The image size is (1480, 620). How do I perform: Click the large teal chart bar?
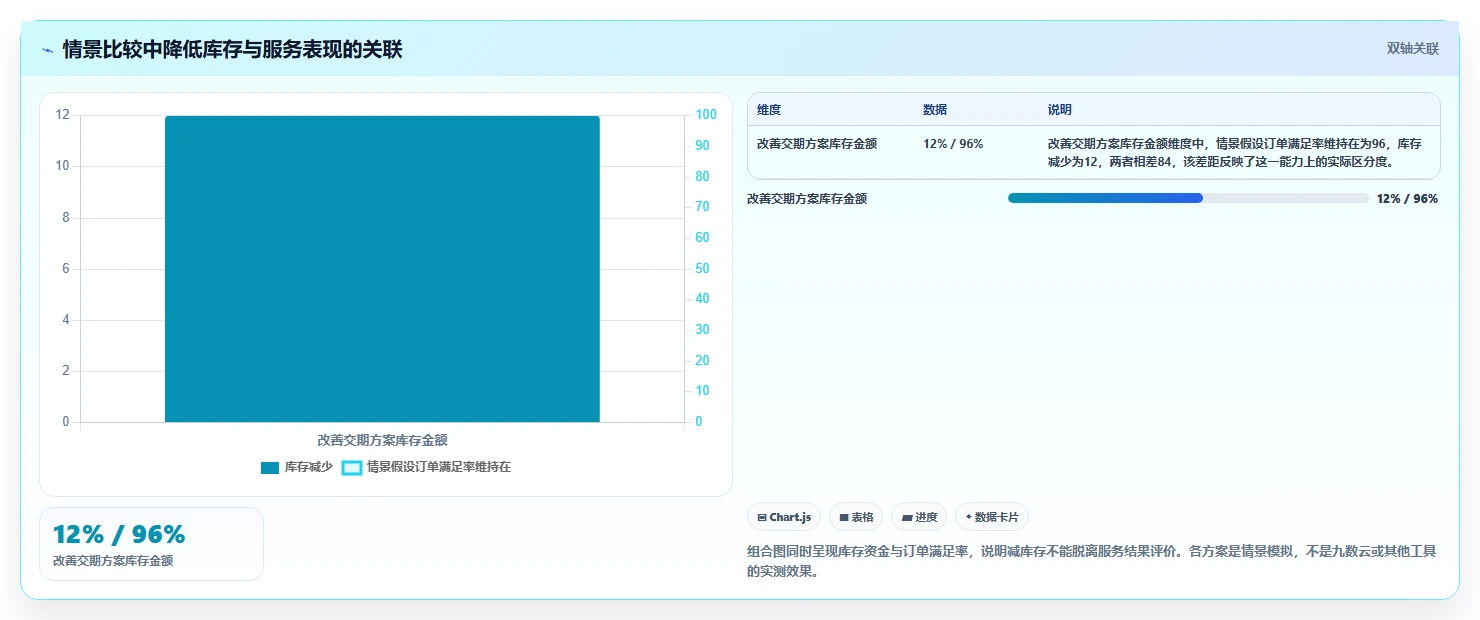coord(382,269)
